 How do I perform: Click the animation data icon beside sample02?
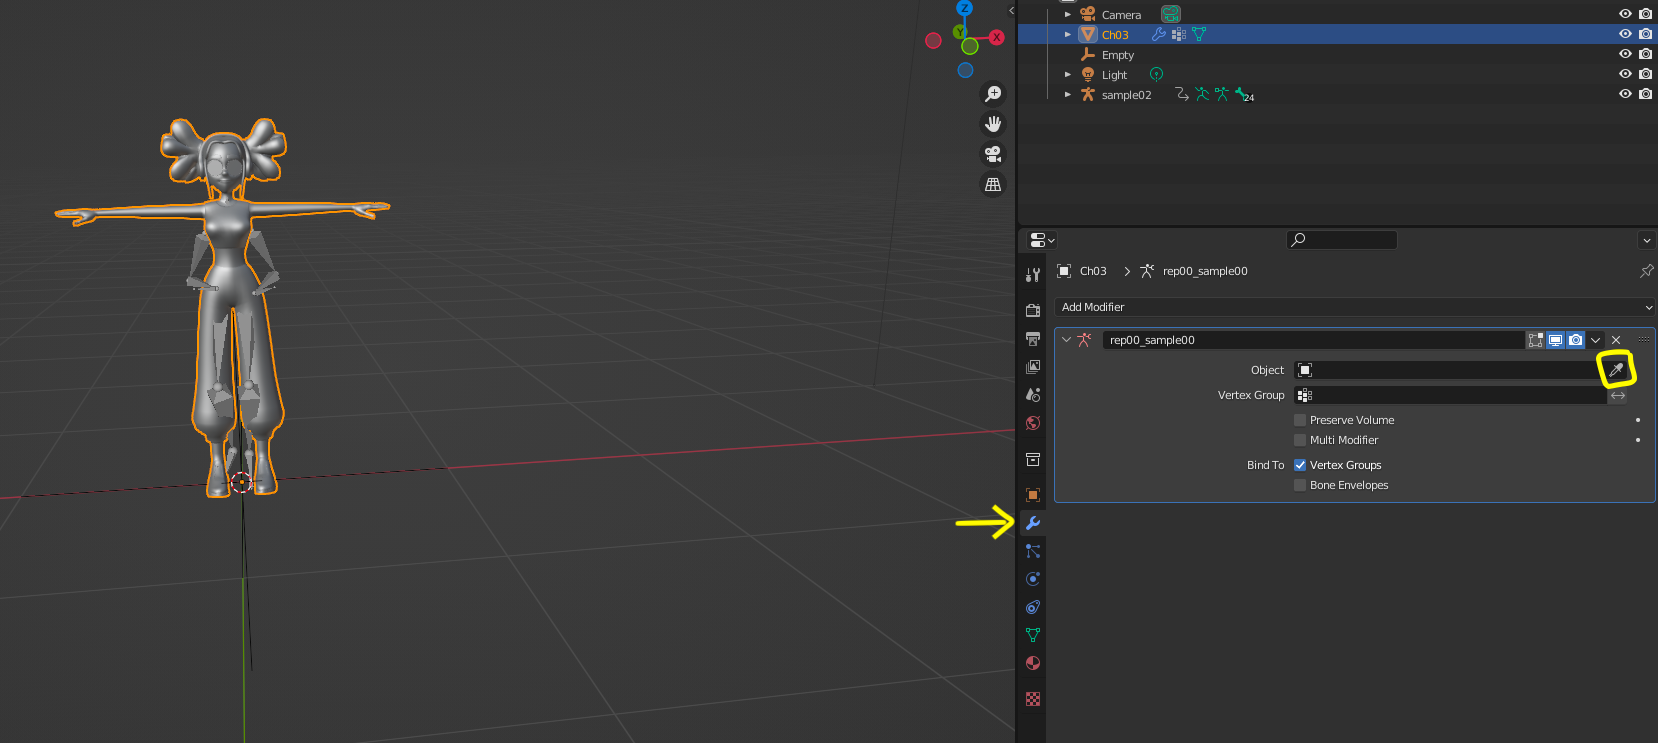coord(1182,94)
